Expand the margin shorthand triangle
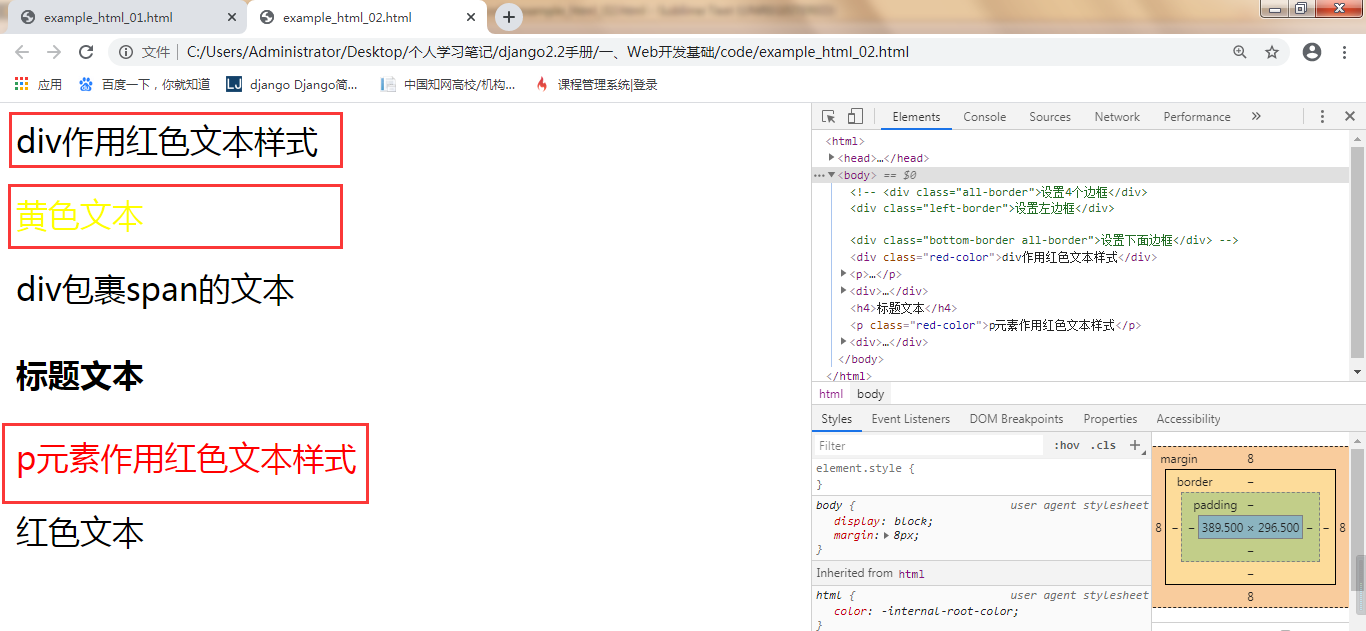Image resolution: width=1366 pixels, height=631 pixels. (x=888, y=535)
